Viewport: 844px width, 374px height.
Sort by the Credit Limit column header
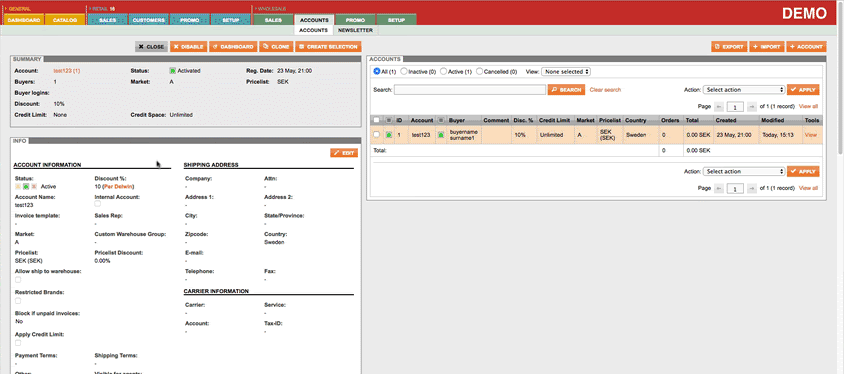[555, 120]
